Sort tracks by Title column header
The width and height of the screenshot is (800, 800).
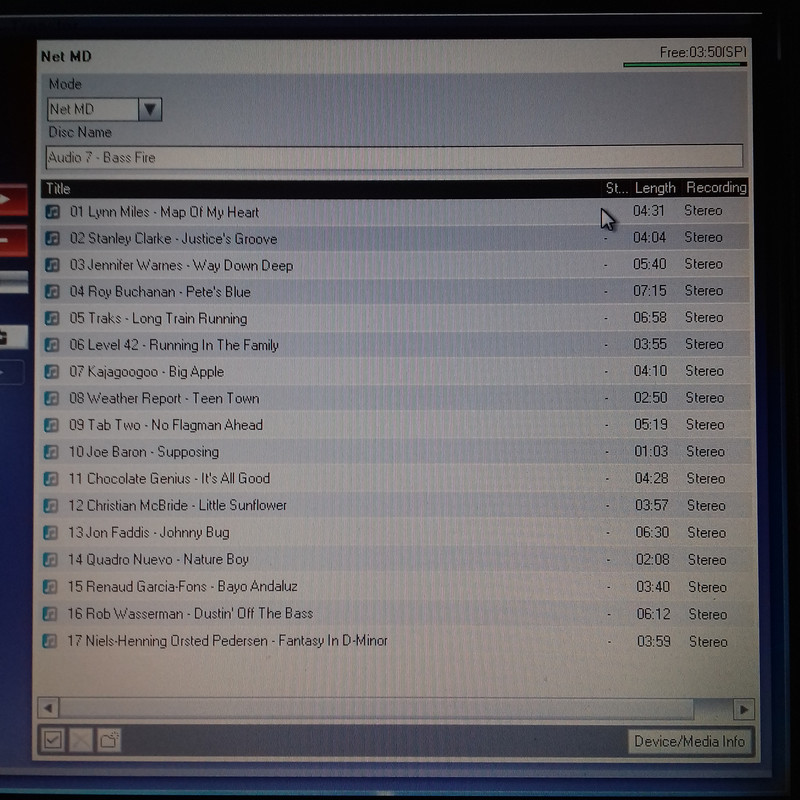[x=58, y=189]
